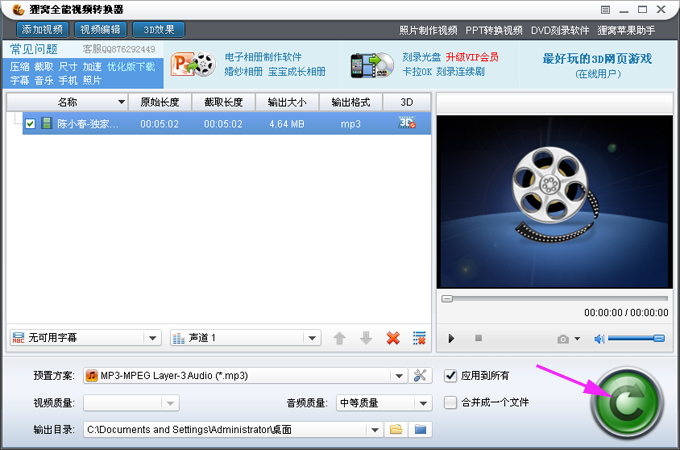The image size is (680, 450).
Task: Adjust the volume slider
Action: tap(636, 339)
